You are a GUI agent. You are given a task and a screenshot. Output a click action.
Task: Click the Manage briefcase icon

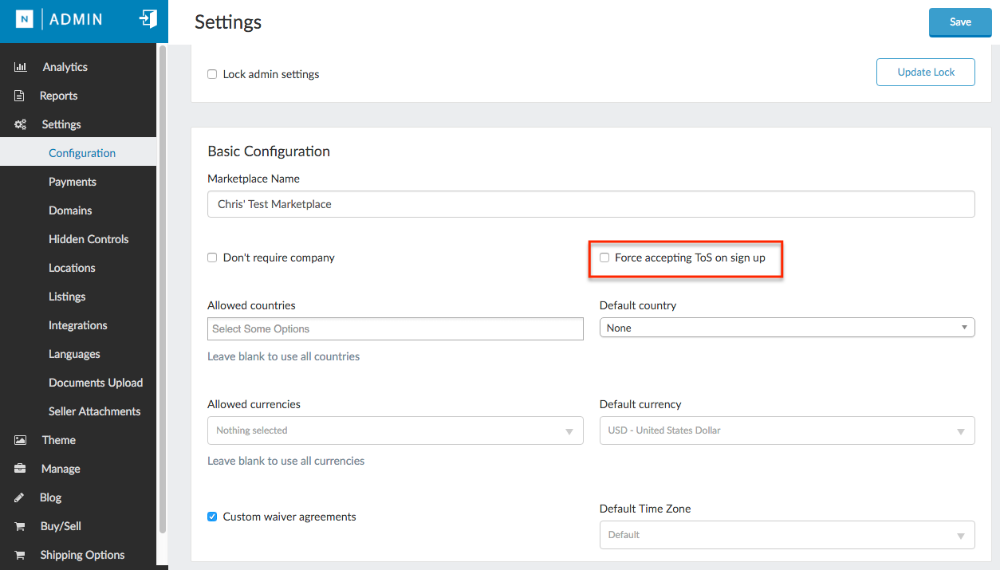[x=19, y=469]
